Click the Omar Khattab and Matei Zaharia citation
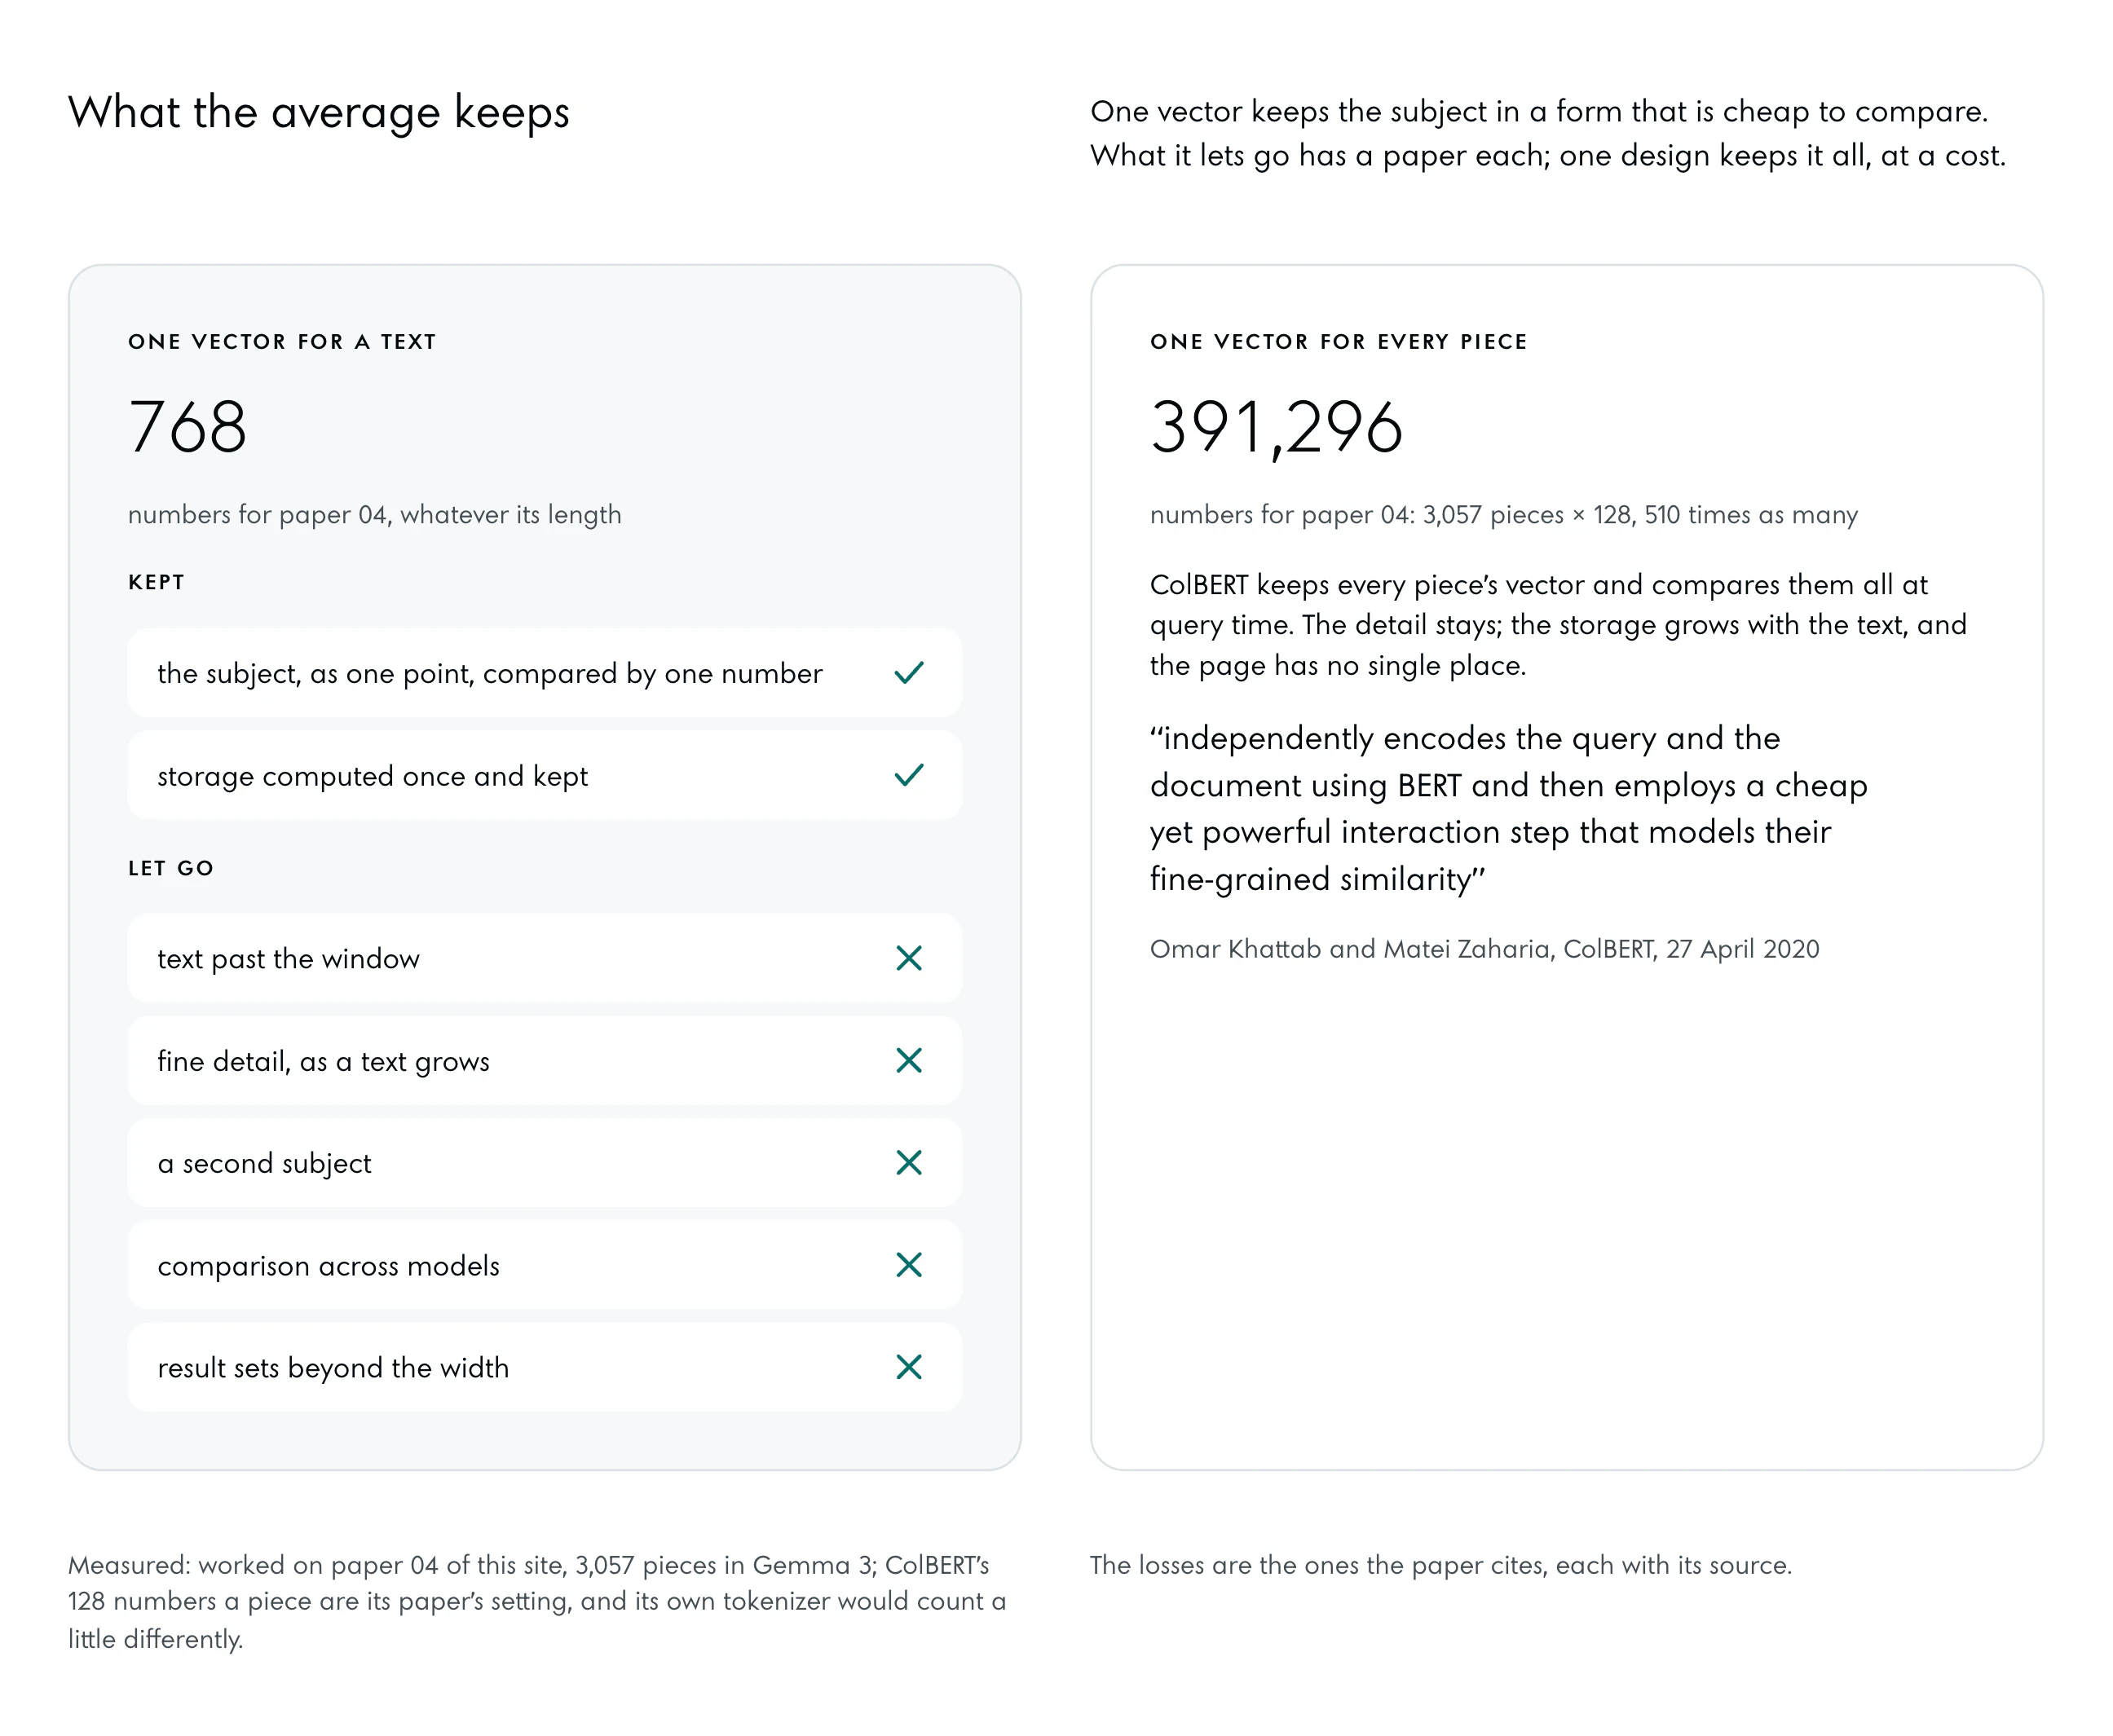 [x=1484, y=949]
